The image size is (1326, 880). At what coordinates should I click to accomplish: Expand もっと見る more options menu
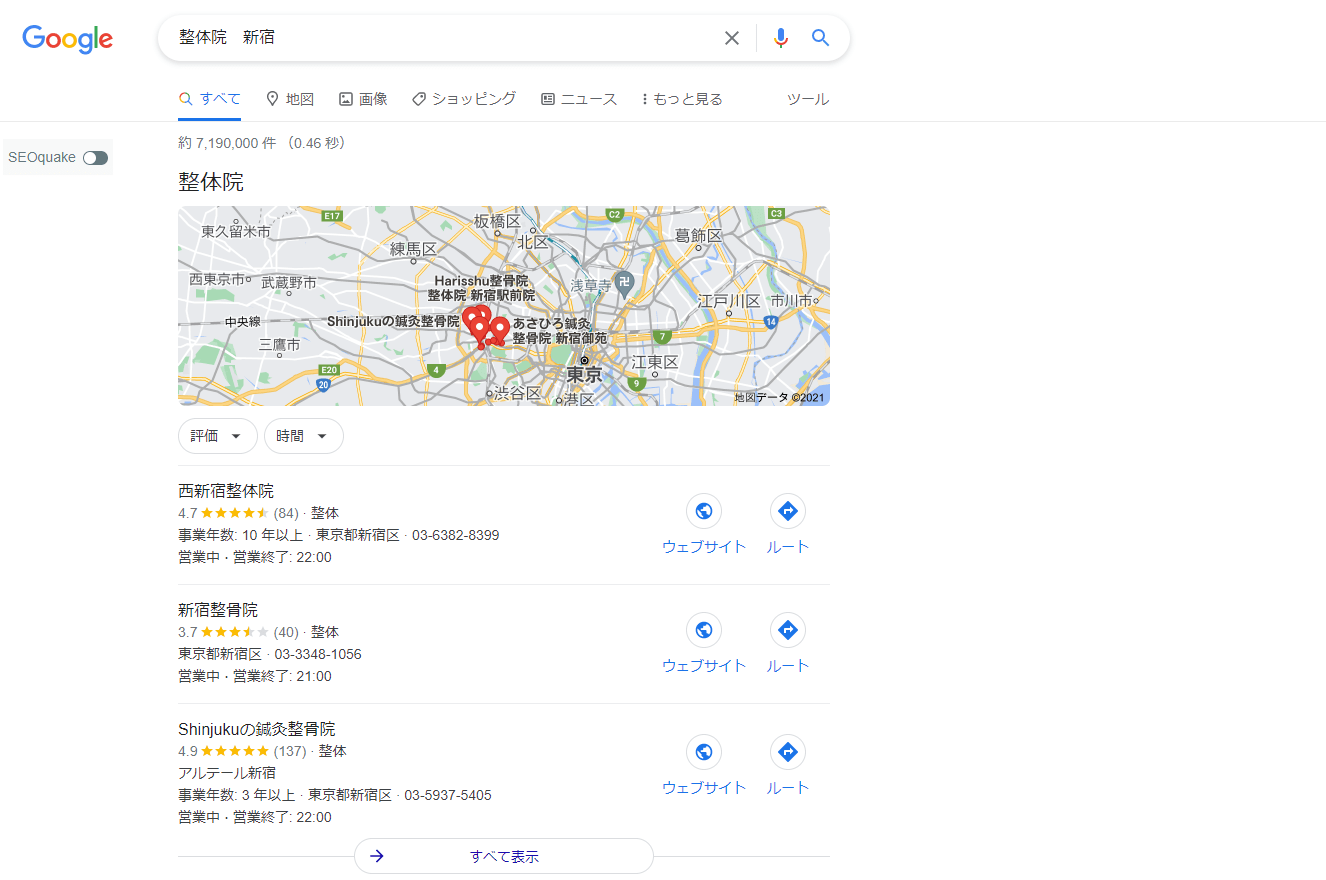[x=682, y=99]
